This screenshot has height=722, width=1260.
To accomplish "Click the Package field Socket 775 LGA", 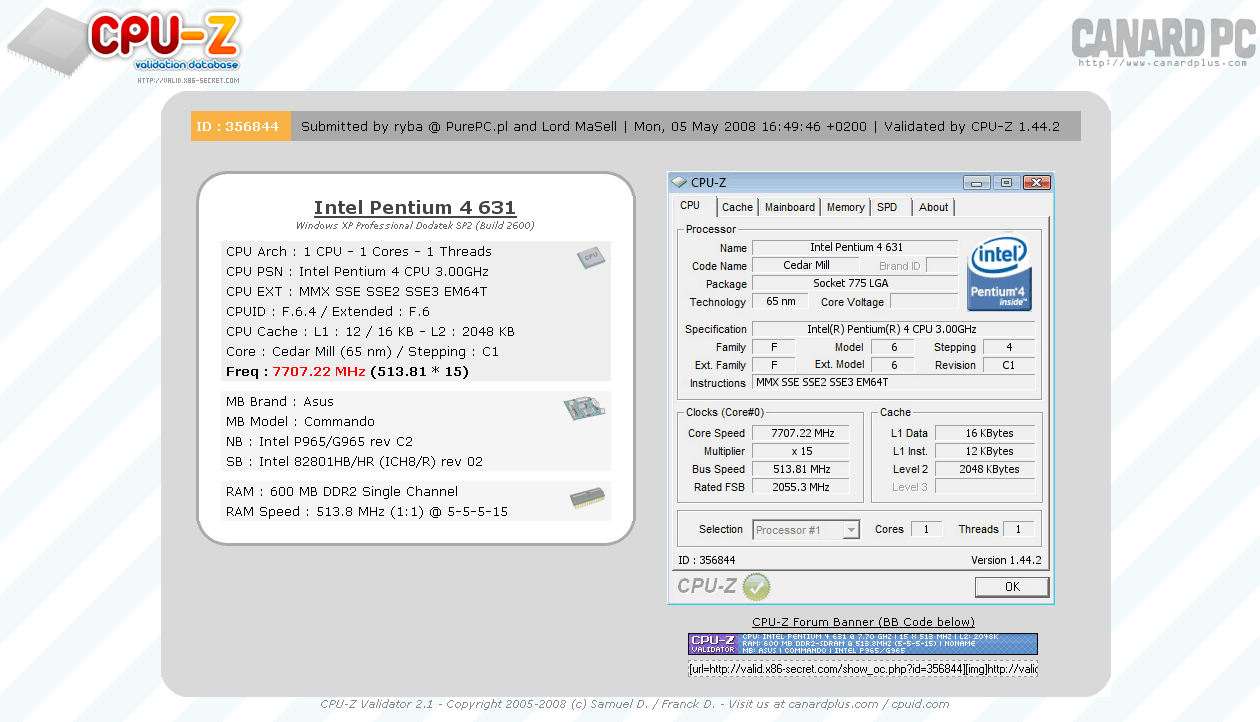I will pyautogui.click(x=855, y=283).
